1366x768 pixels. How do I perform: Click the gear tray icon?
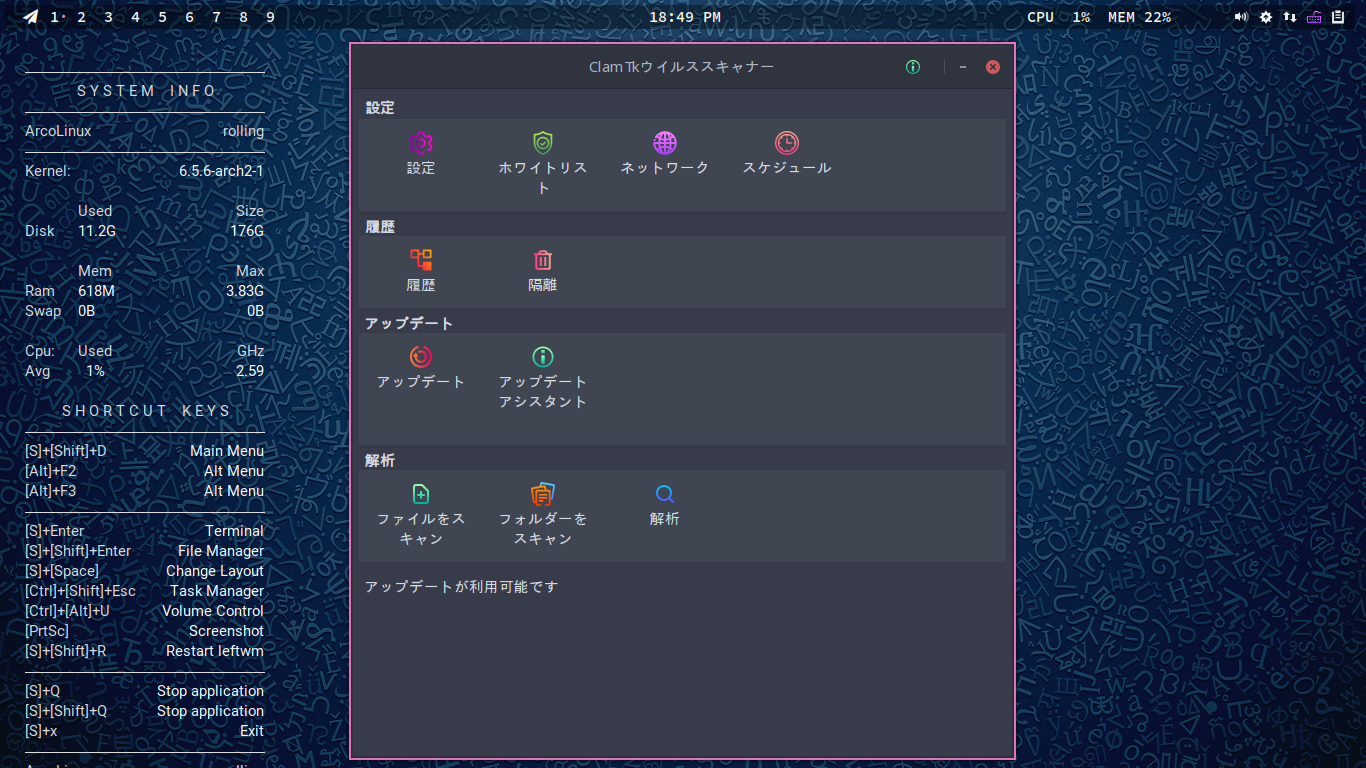1266,17
